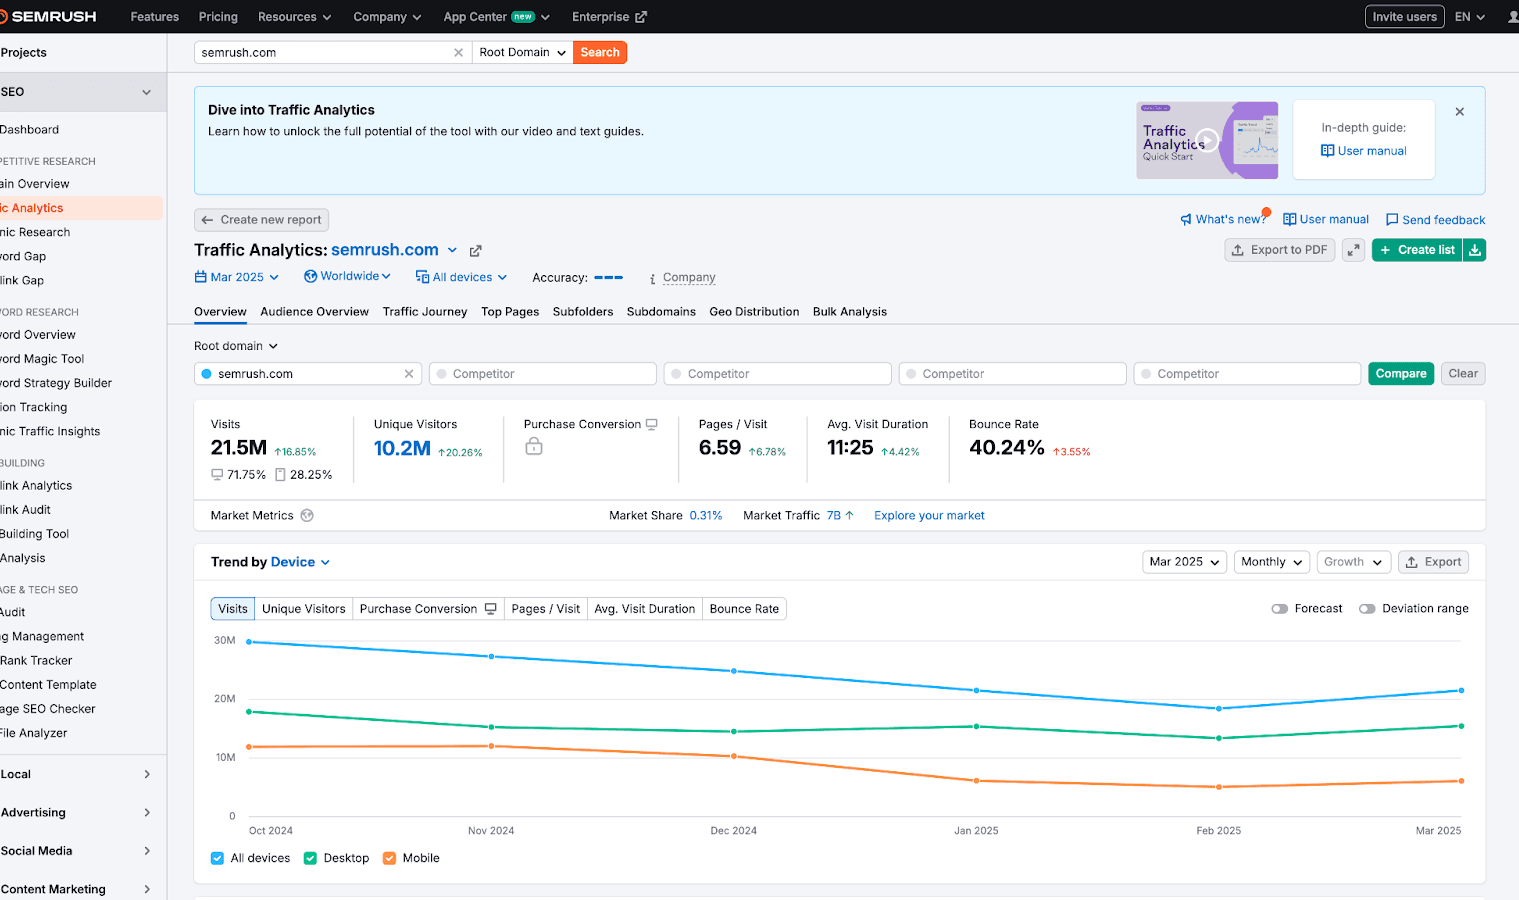1519x900 pixels.
Task: Click the Market Metrics info icon
Action: tap(306, 515)
